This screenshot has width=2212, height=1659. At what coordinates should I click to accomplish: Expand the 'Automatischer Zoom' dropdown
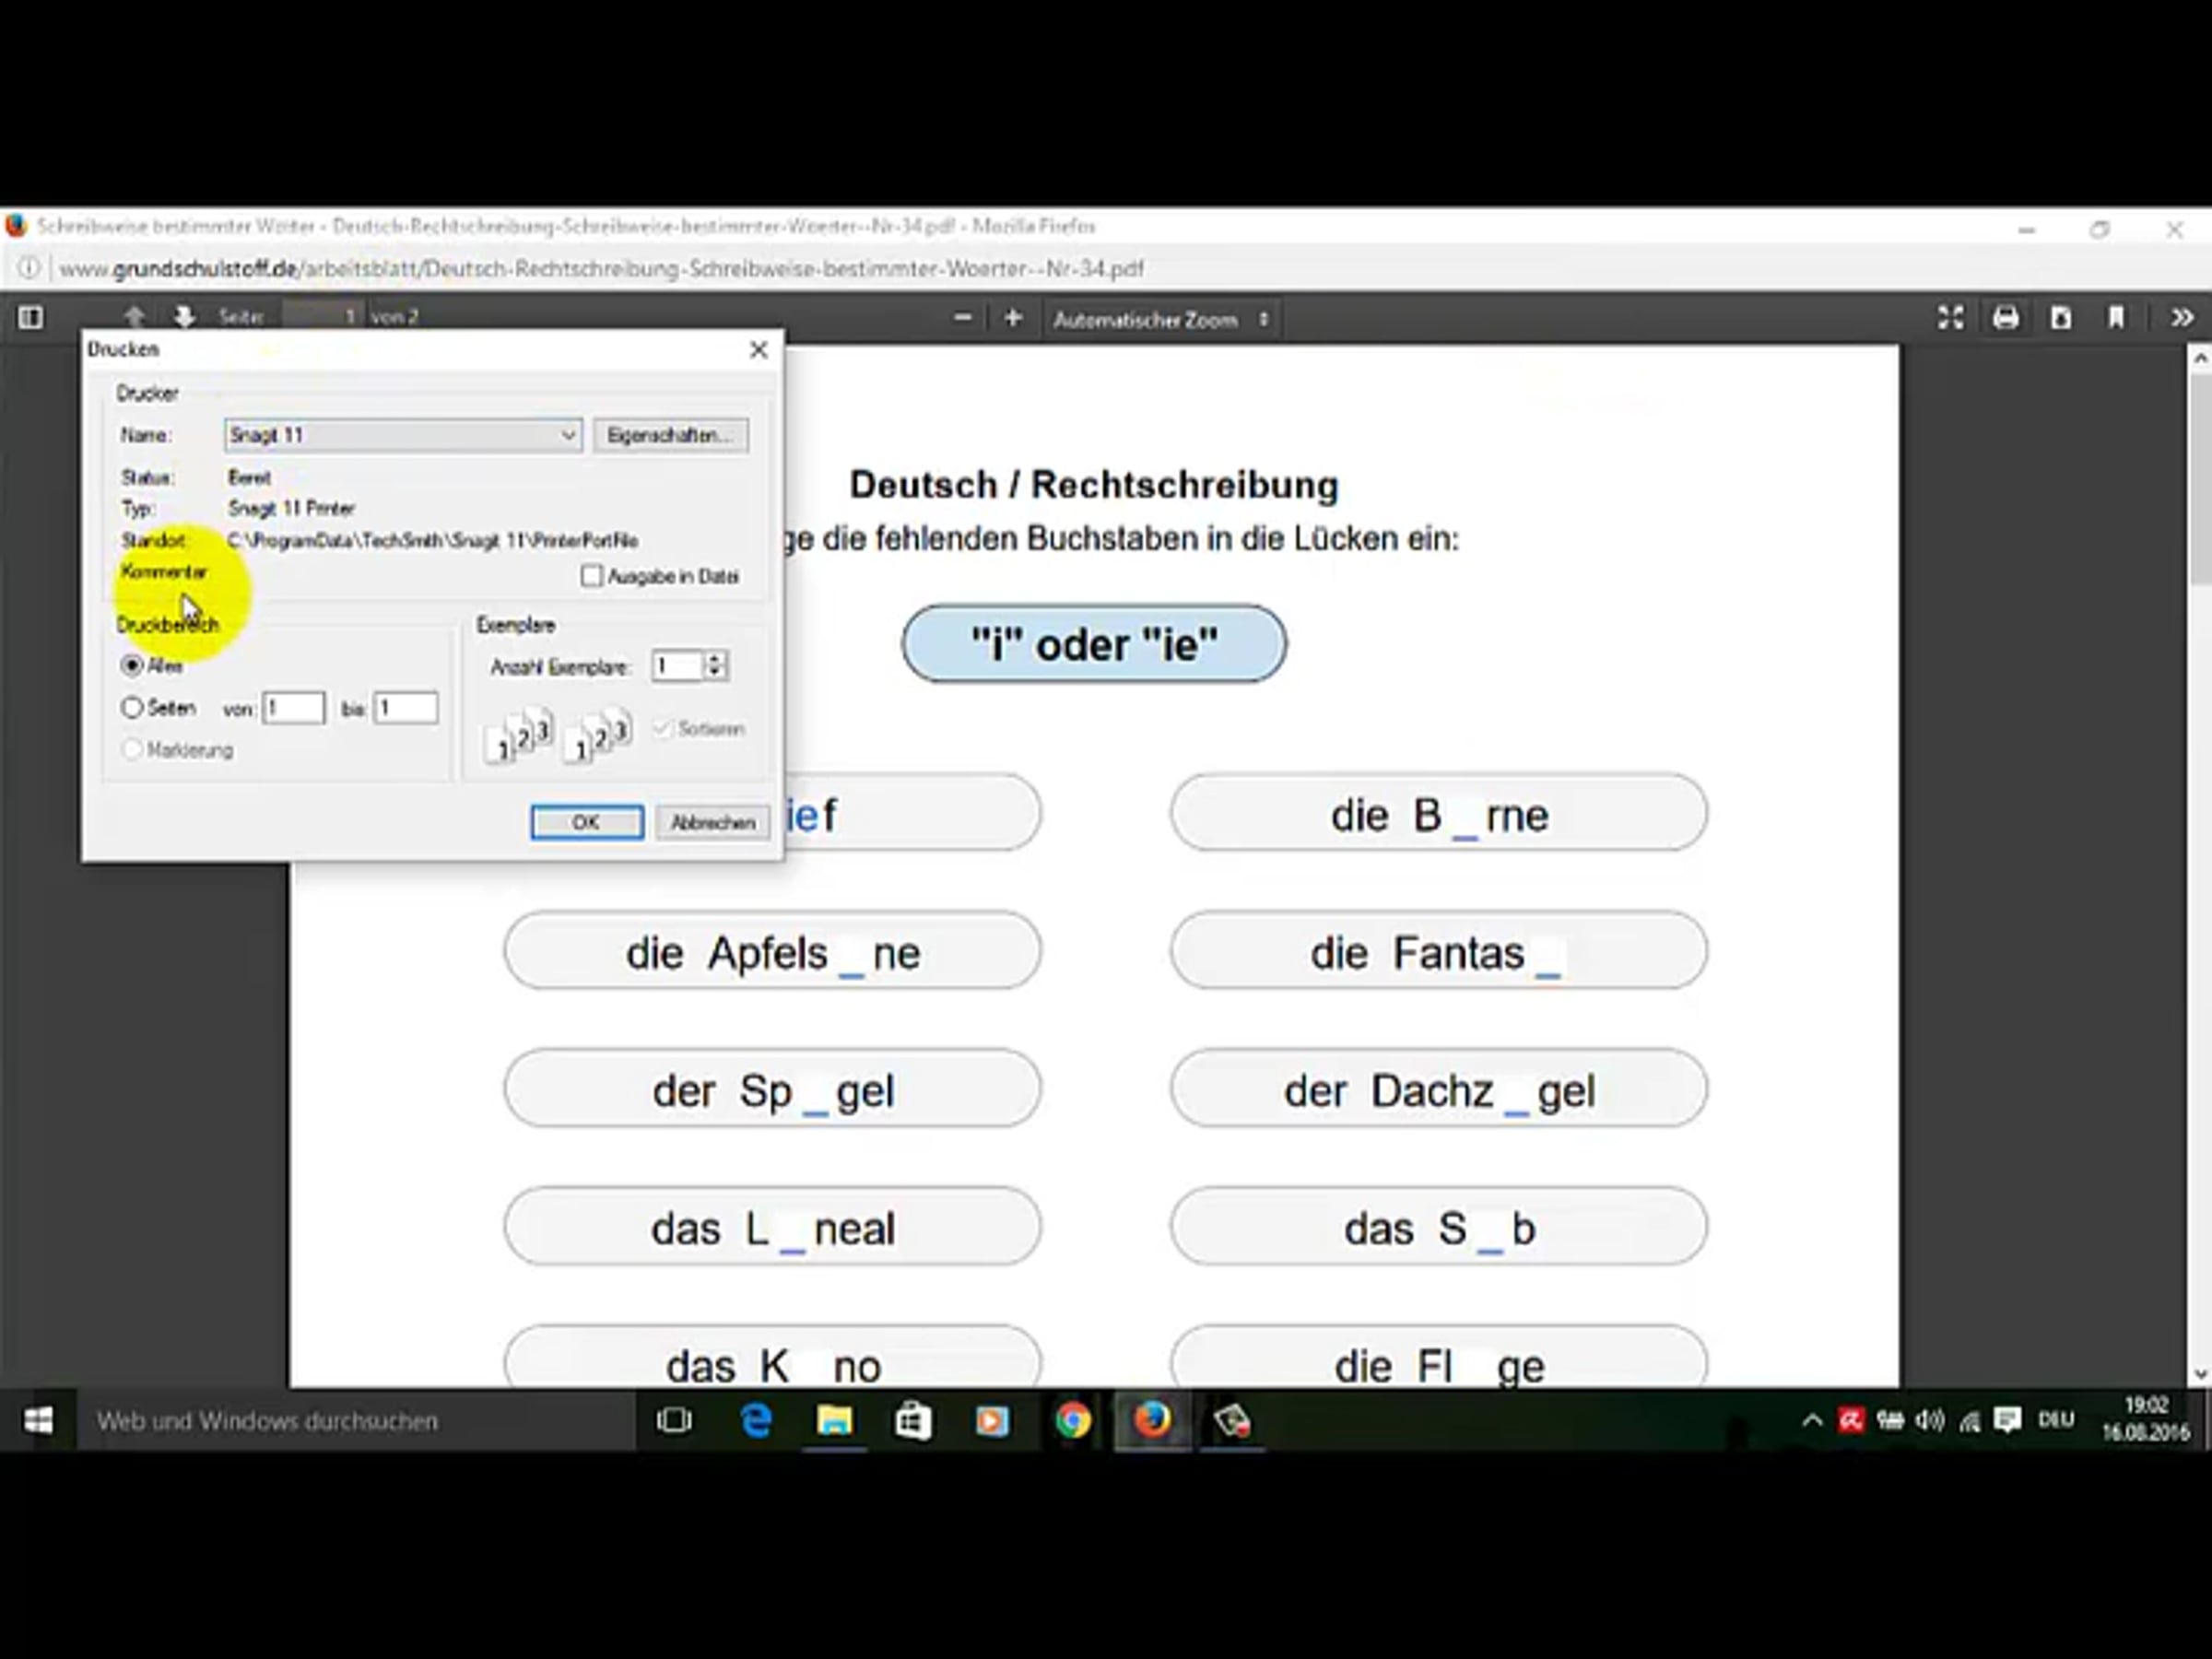1160,320
